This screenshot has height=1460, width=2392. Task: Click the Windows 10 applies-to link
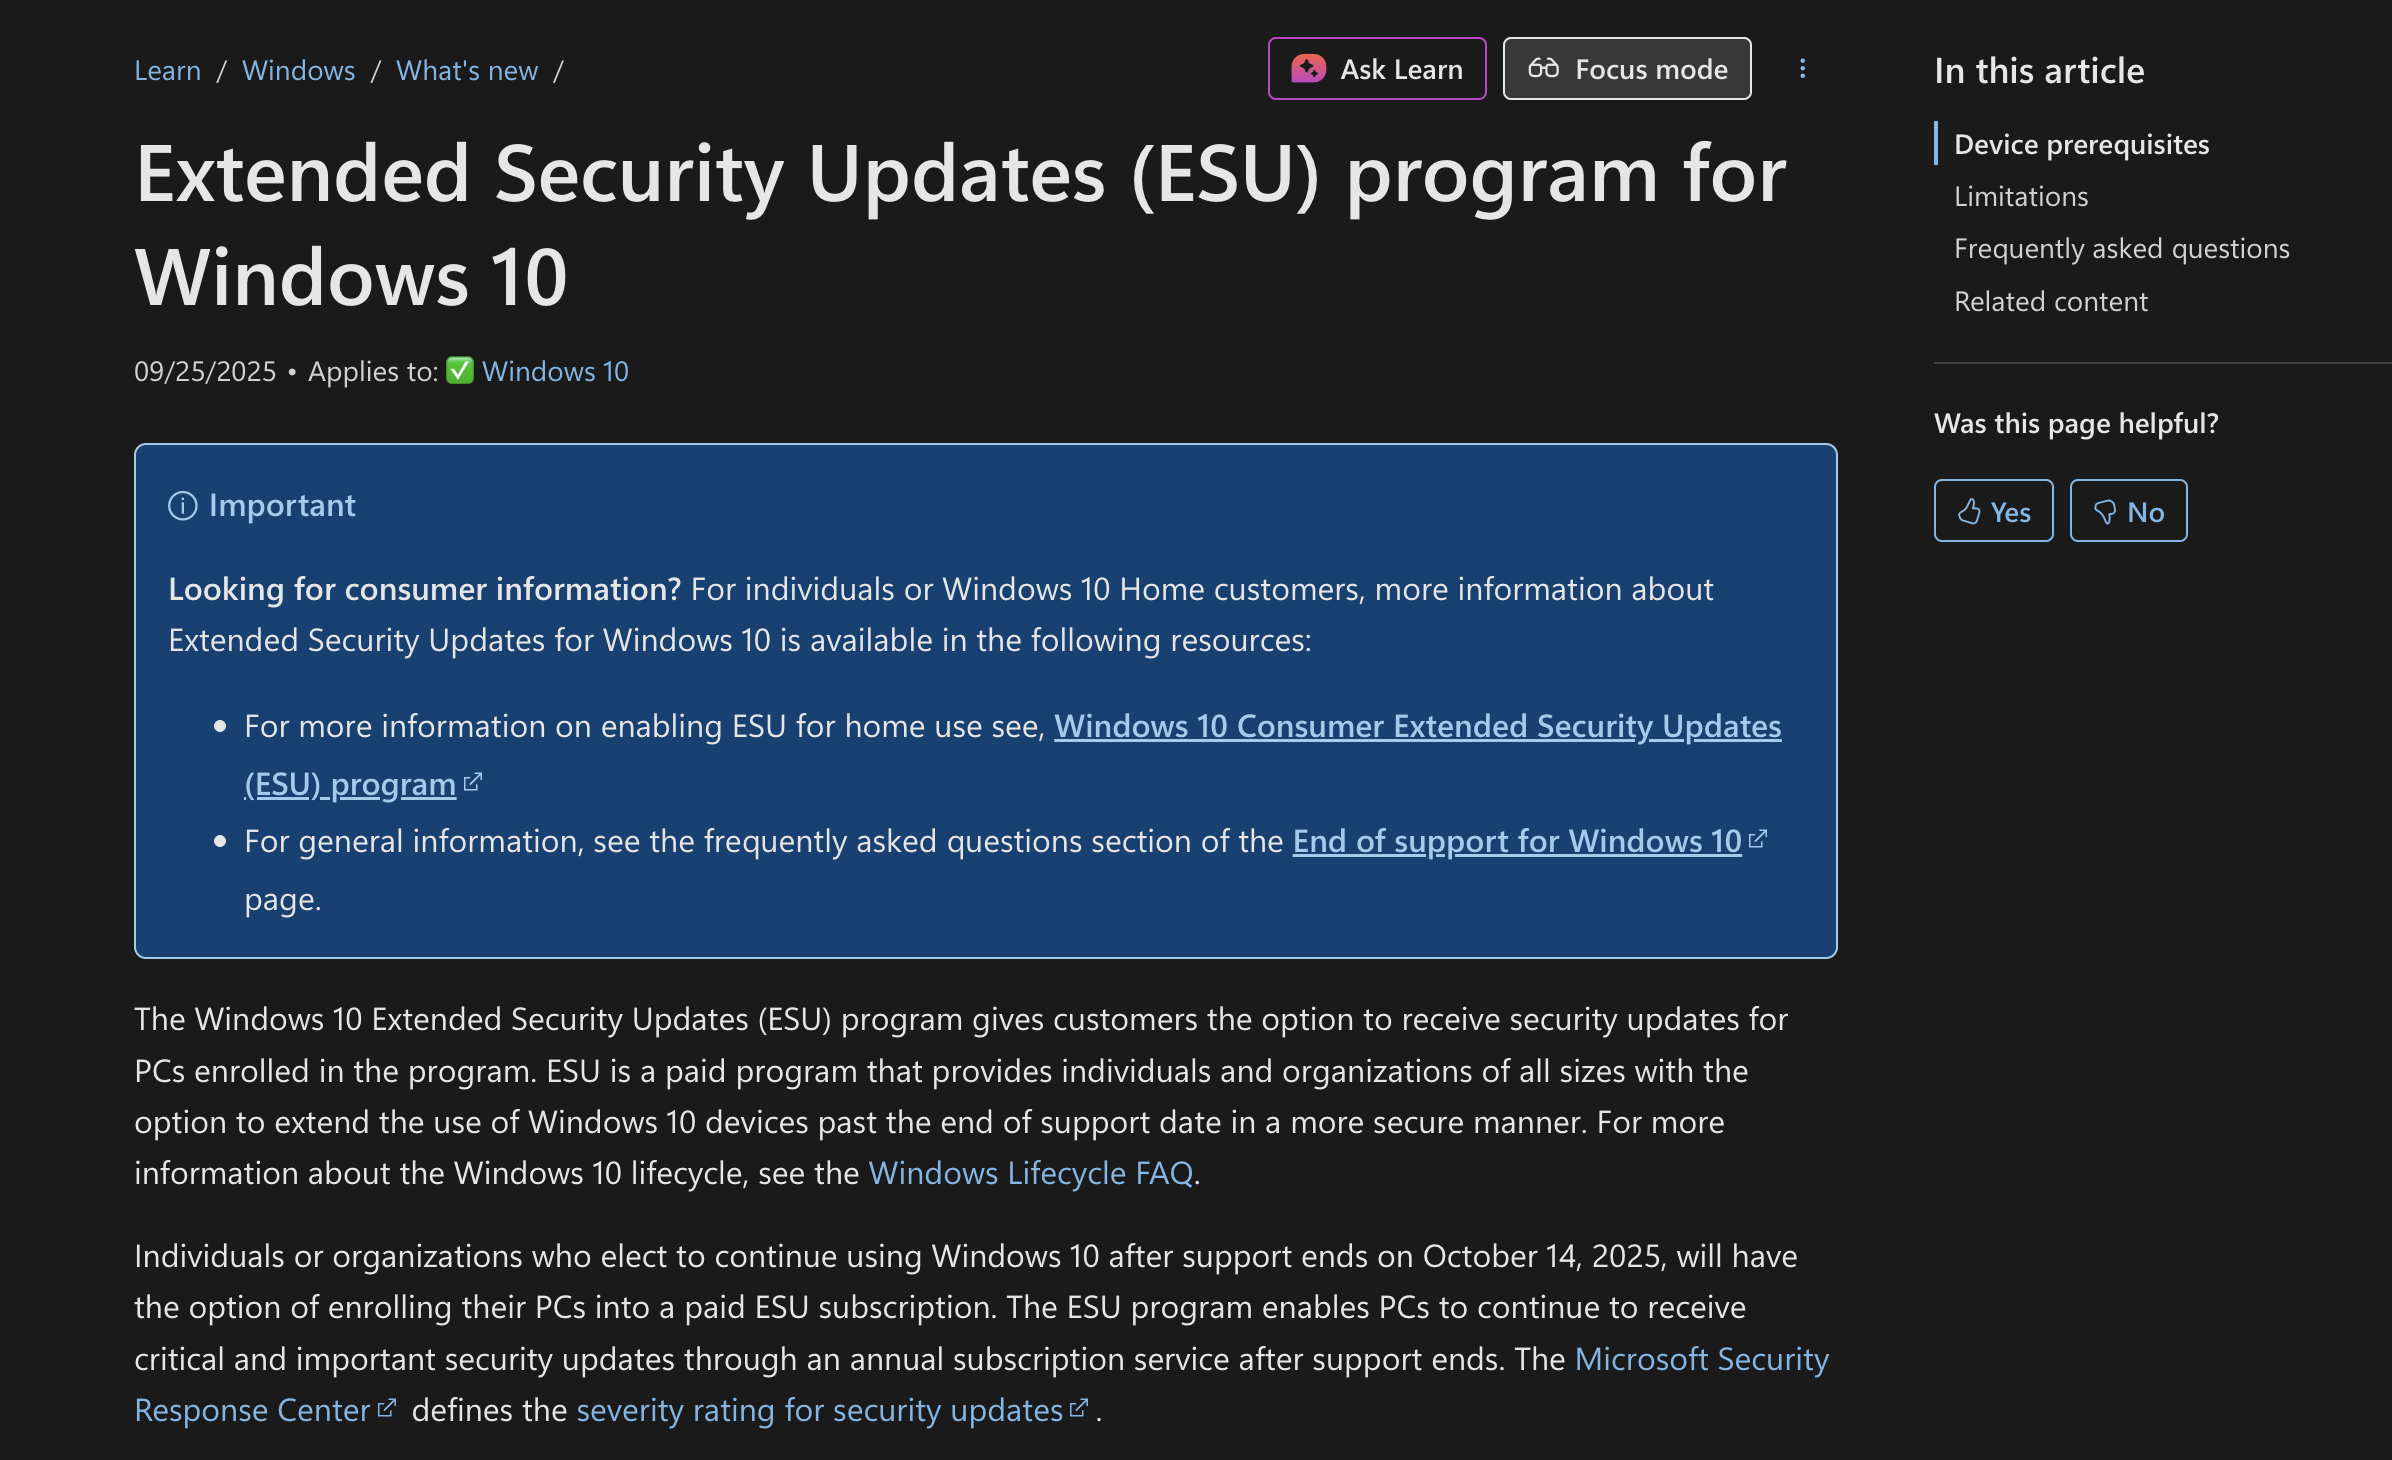click(x=555, y=372)
